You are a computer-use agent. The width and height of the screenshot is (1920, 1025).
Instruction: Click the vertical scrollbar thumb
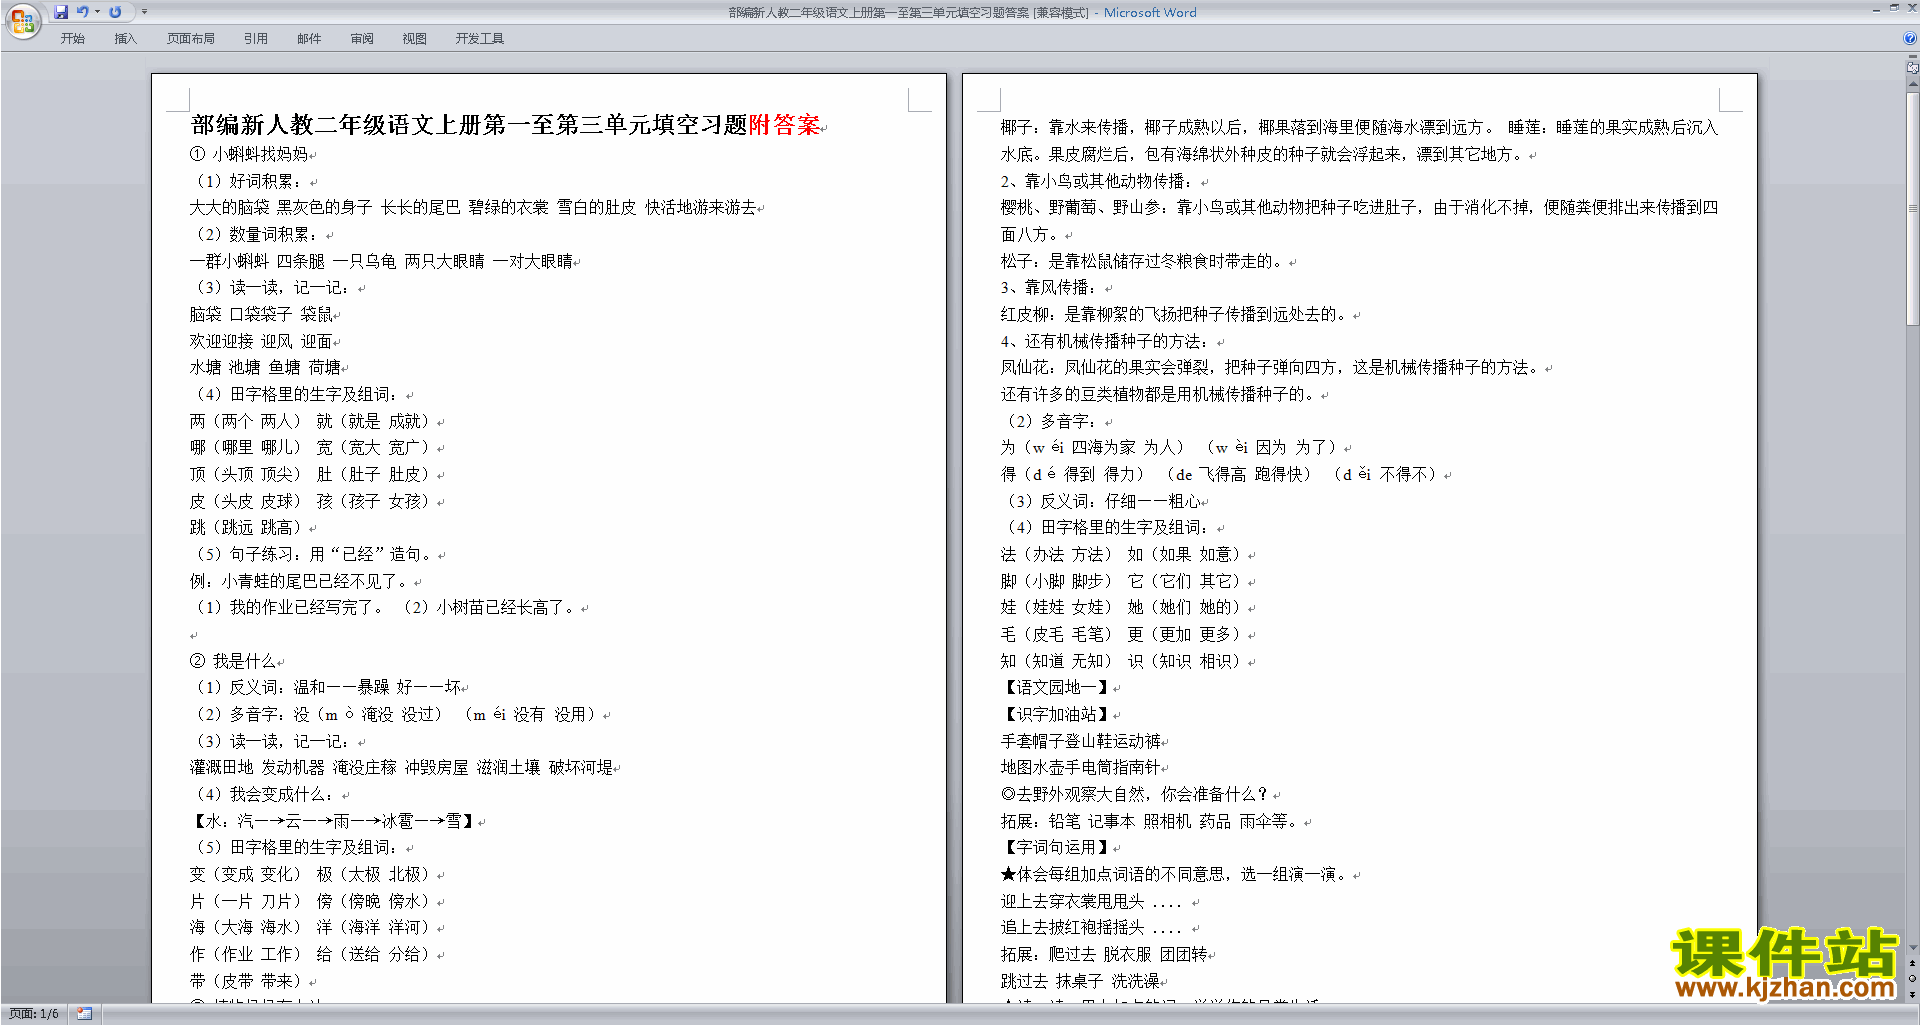pyautogui.click(x=1912, y=208)
